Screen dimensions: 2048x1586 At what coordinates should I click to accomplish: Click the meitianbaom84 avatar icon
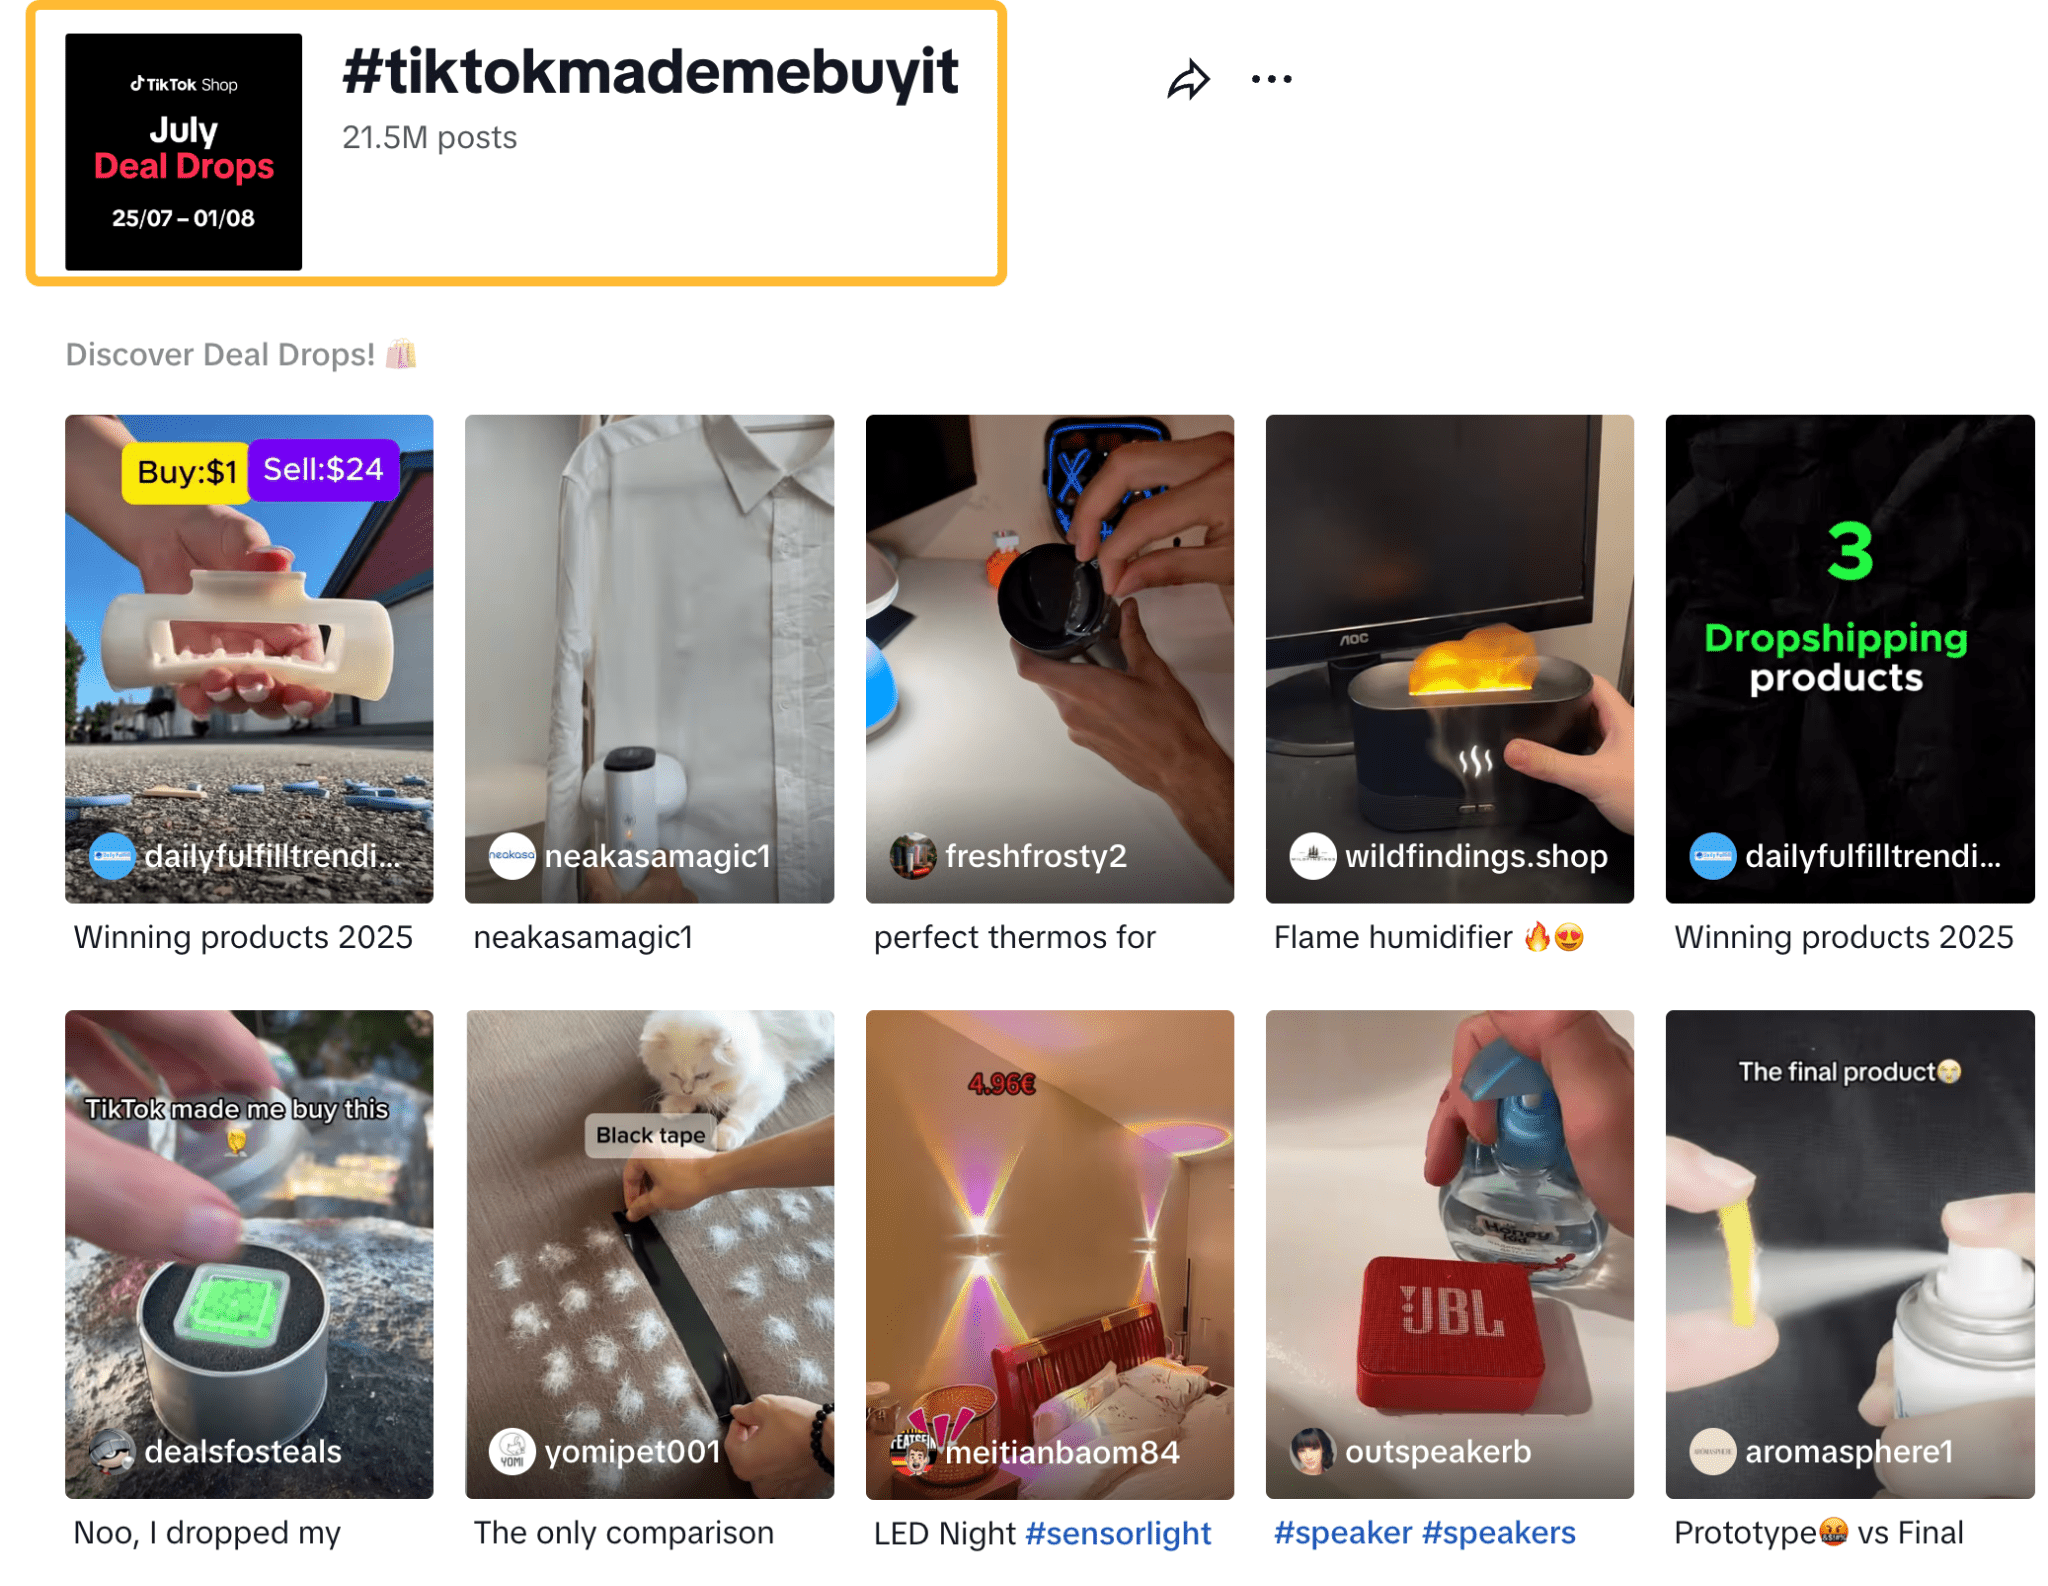point(912,1451)
